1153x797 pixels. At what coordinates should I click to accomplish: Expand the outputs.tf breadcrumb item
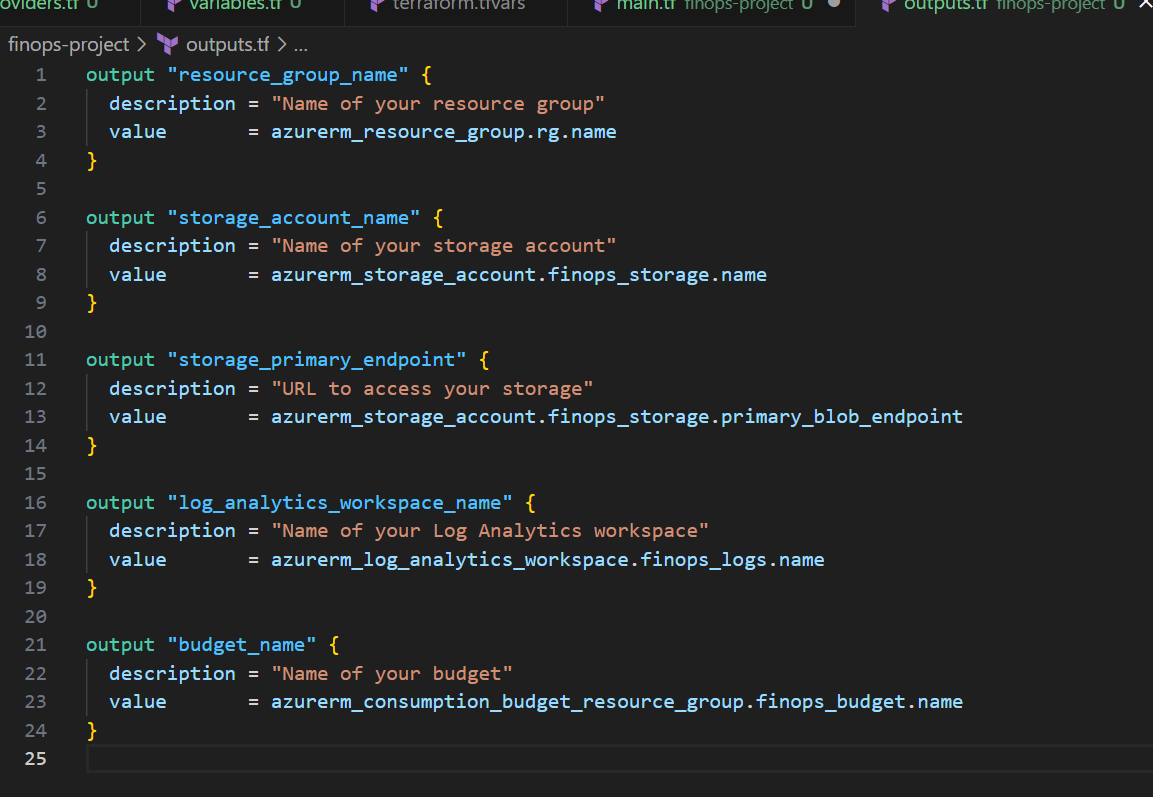pos(228,45)
